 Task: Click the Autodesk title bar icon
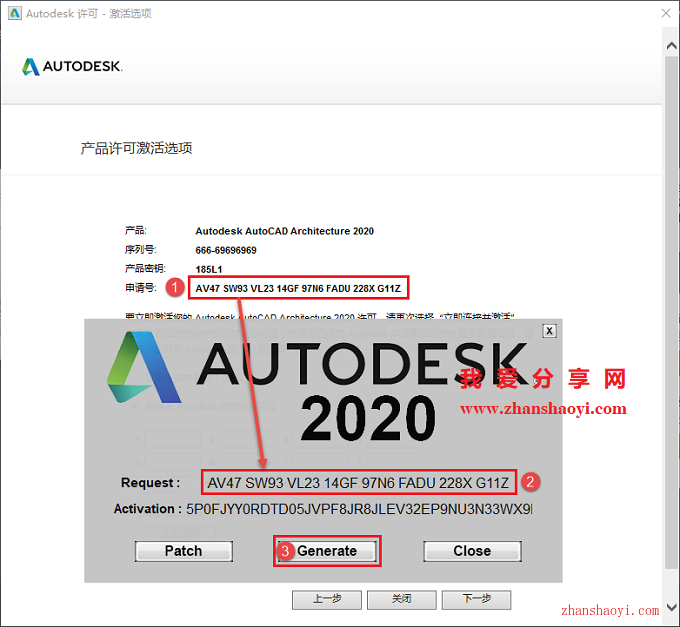[x=15, y=13]
